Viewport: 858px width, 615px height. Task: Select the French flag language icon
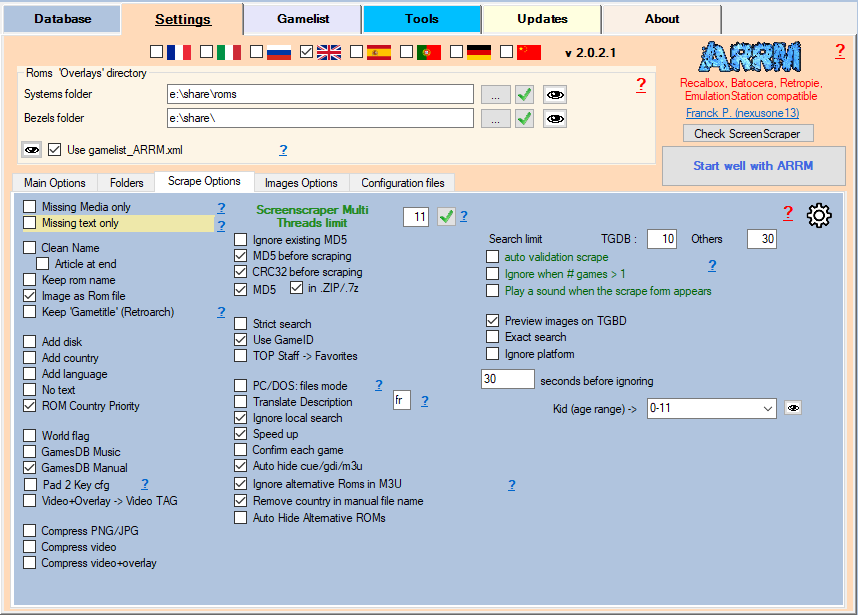[x=179, y=52]
